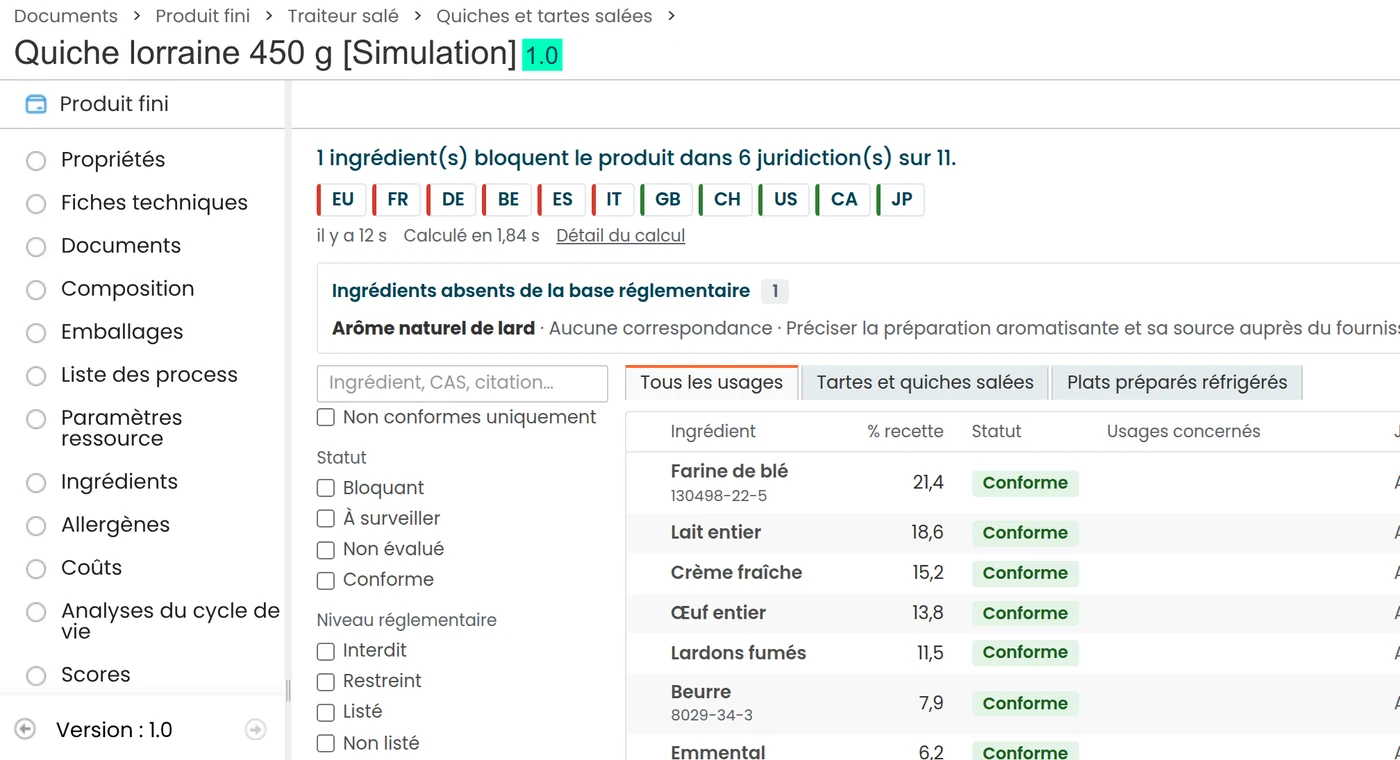Open Quiches et tartes salées breadcrumb
This screenshot has width=1400, height=760.
click(x=544, y=16)
